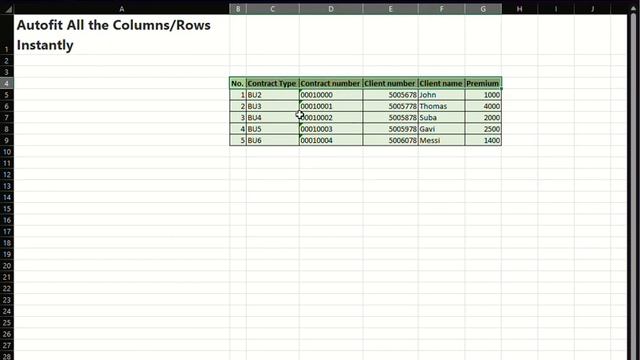Select the cell containing BU2
640x360 pixels.
(x=273, y=95)
